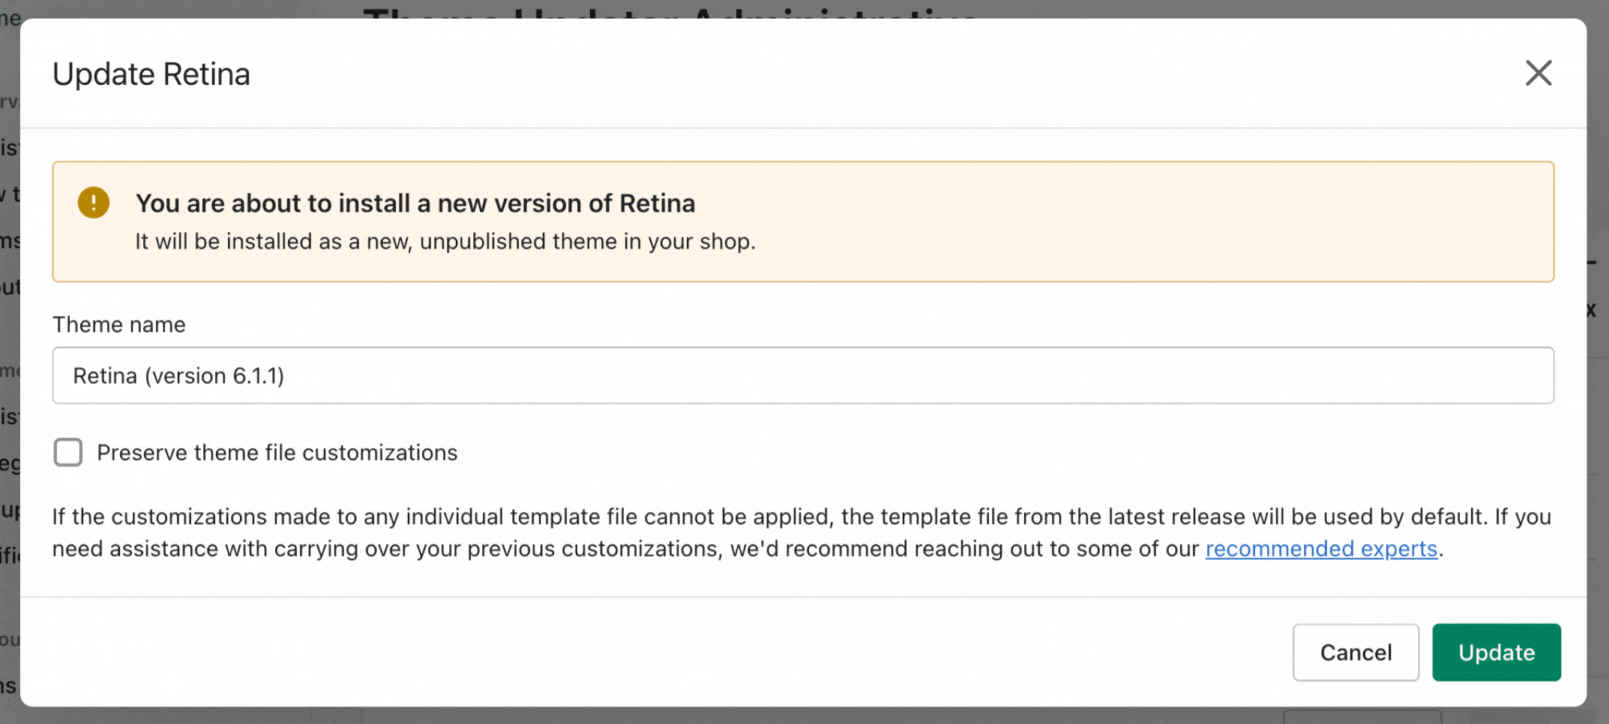Confirm with the green Update button
Image resolution: width=1609 pixels, height=724 pixels.
[1495, 652]
